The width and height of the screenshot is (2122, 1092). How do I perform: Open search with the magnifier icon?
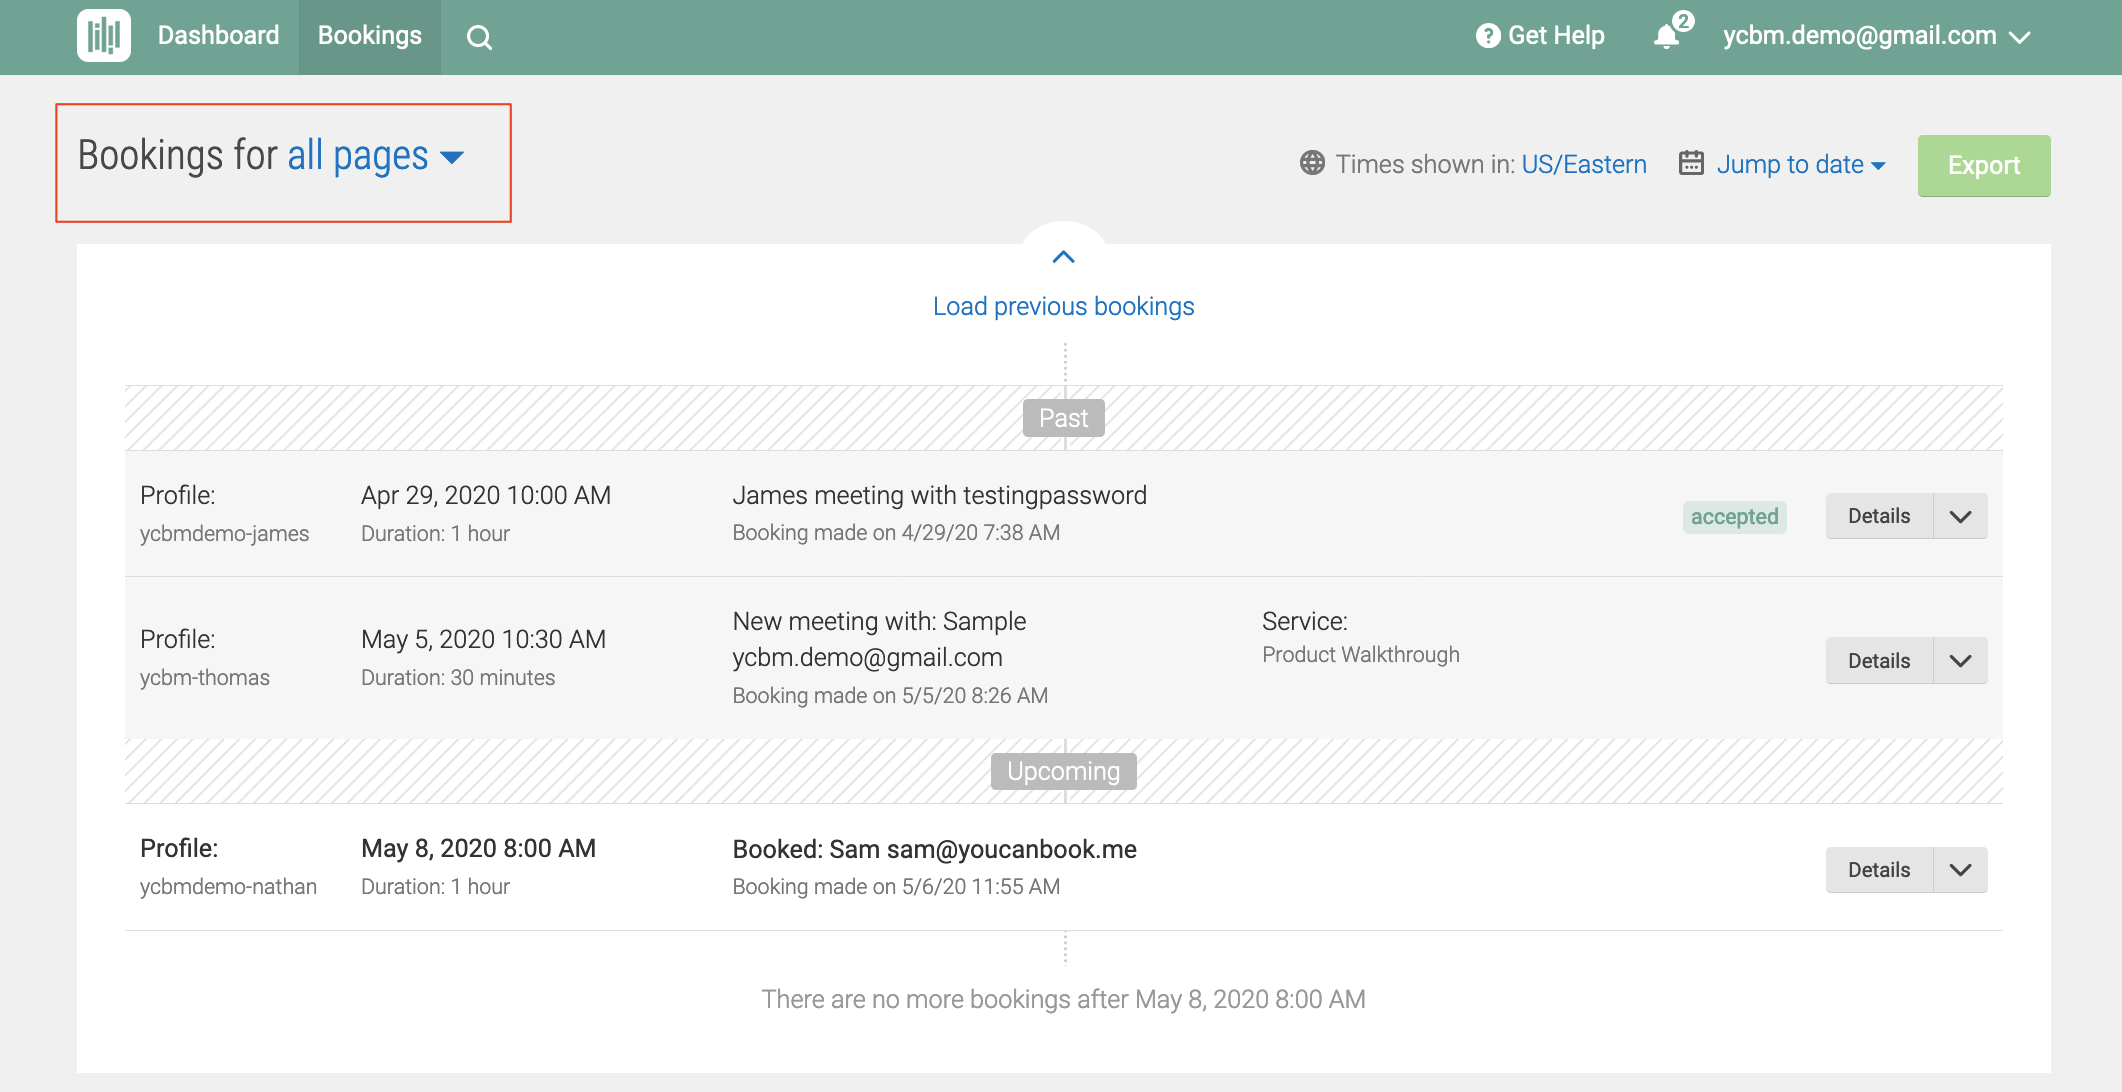(x=479, y=38)
